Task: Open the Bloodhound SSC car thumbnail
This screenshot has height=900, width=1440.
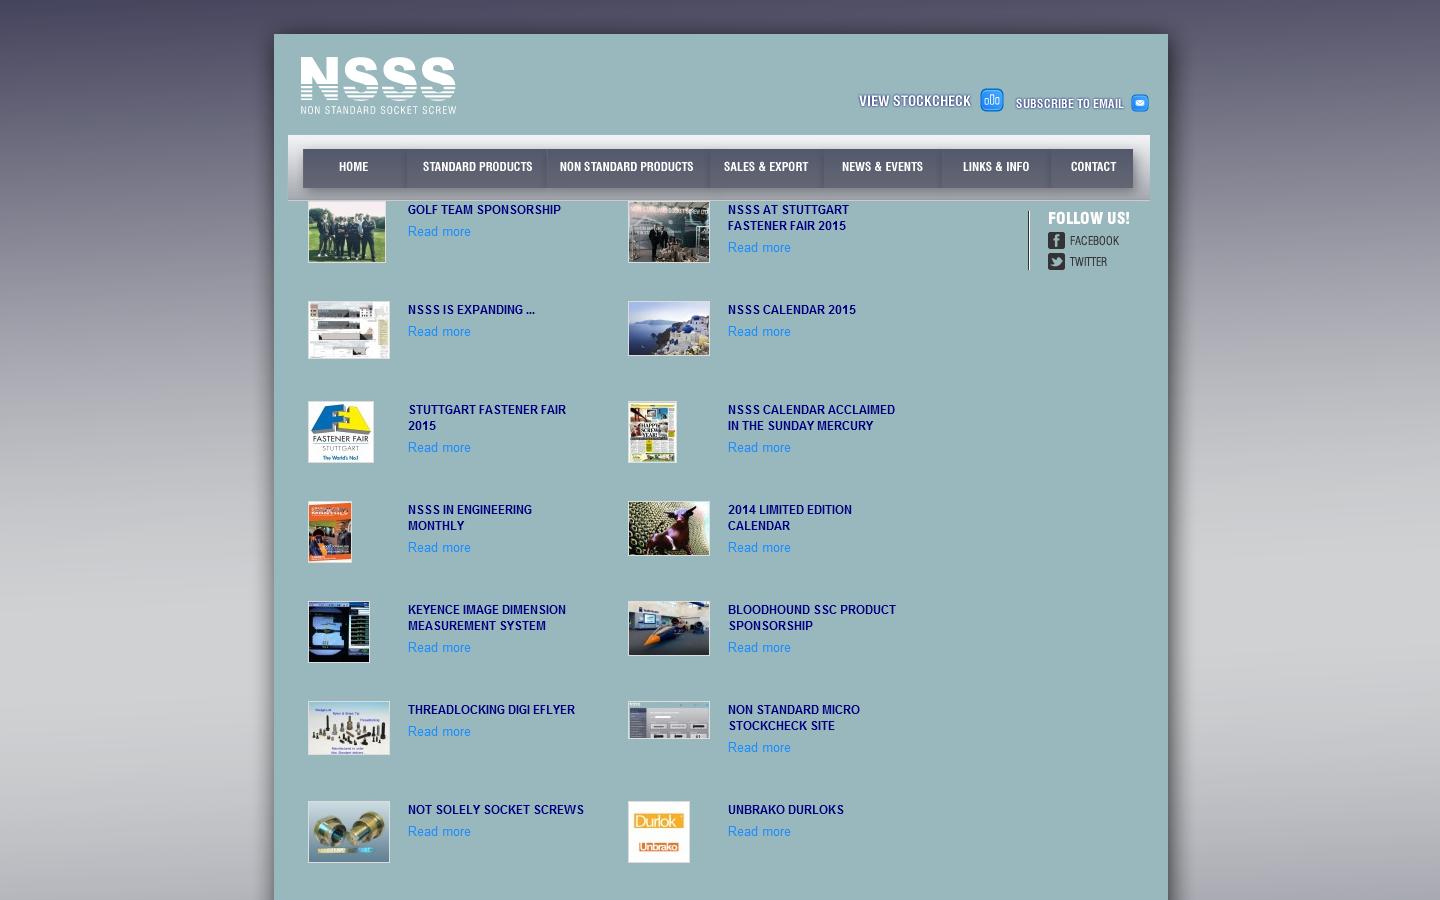Action: click(669, 629)
